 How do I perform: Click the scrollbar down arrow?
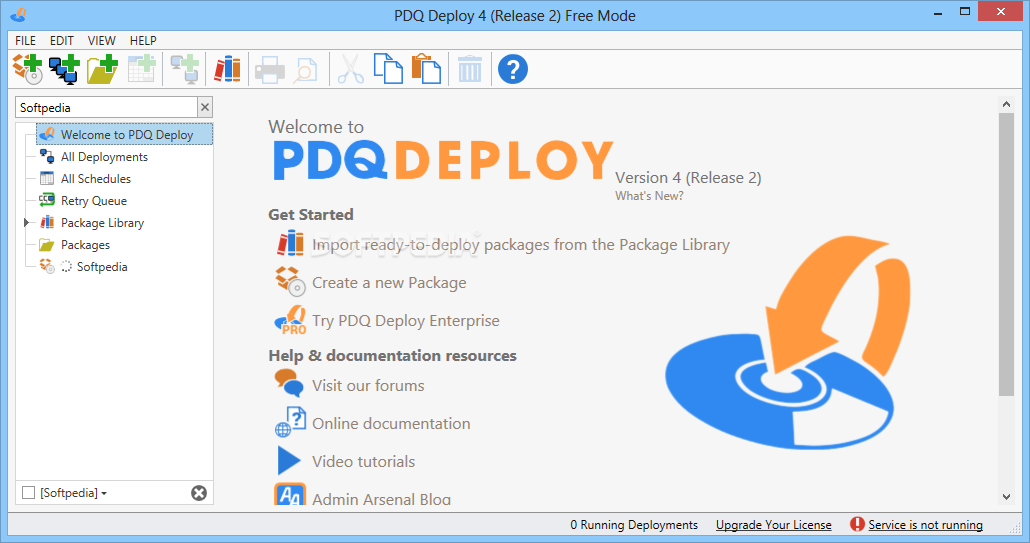point(1006,497)
